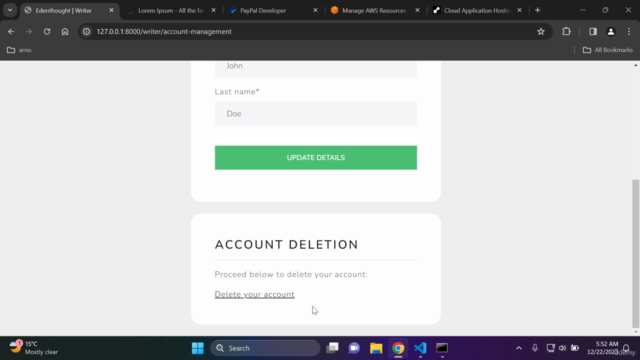Click the UPDATE DETAILS button
The width and height of the screenshot is (640, 360).
coord(316,158)
